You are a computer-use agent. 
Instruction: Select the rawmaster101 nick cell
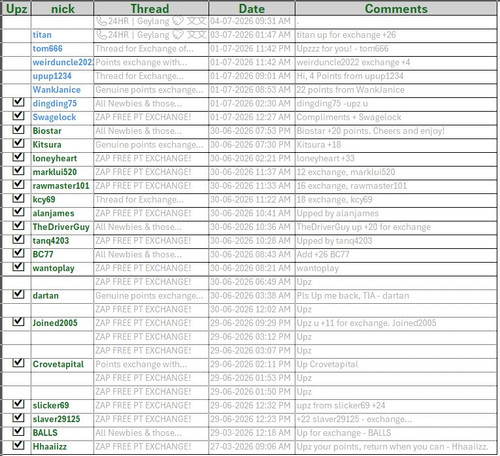[63, 186]
